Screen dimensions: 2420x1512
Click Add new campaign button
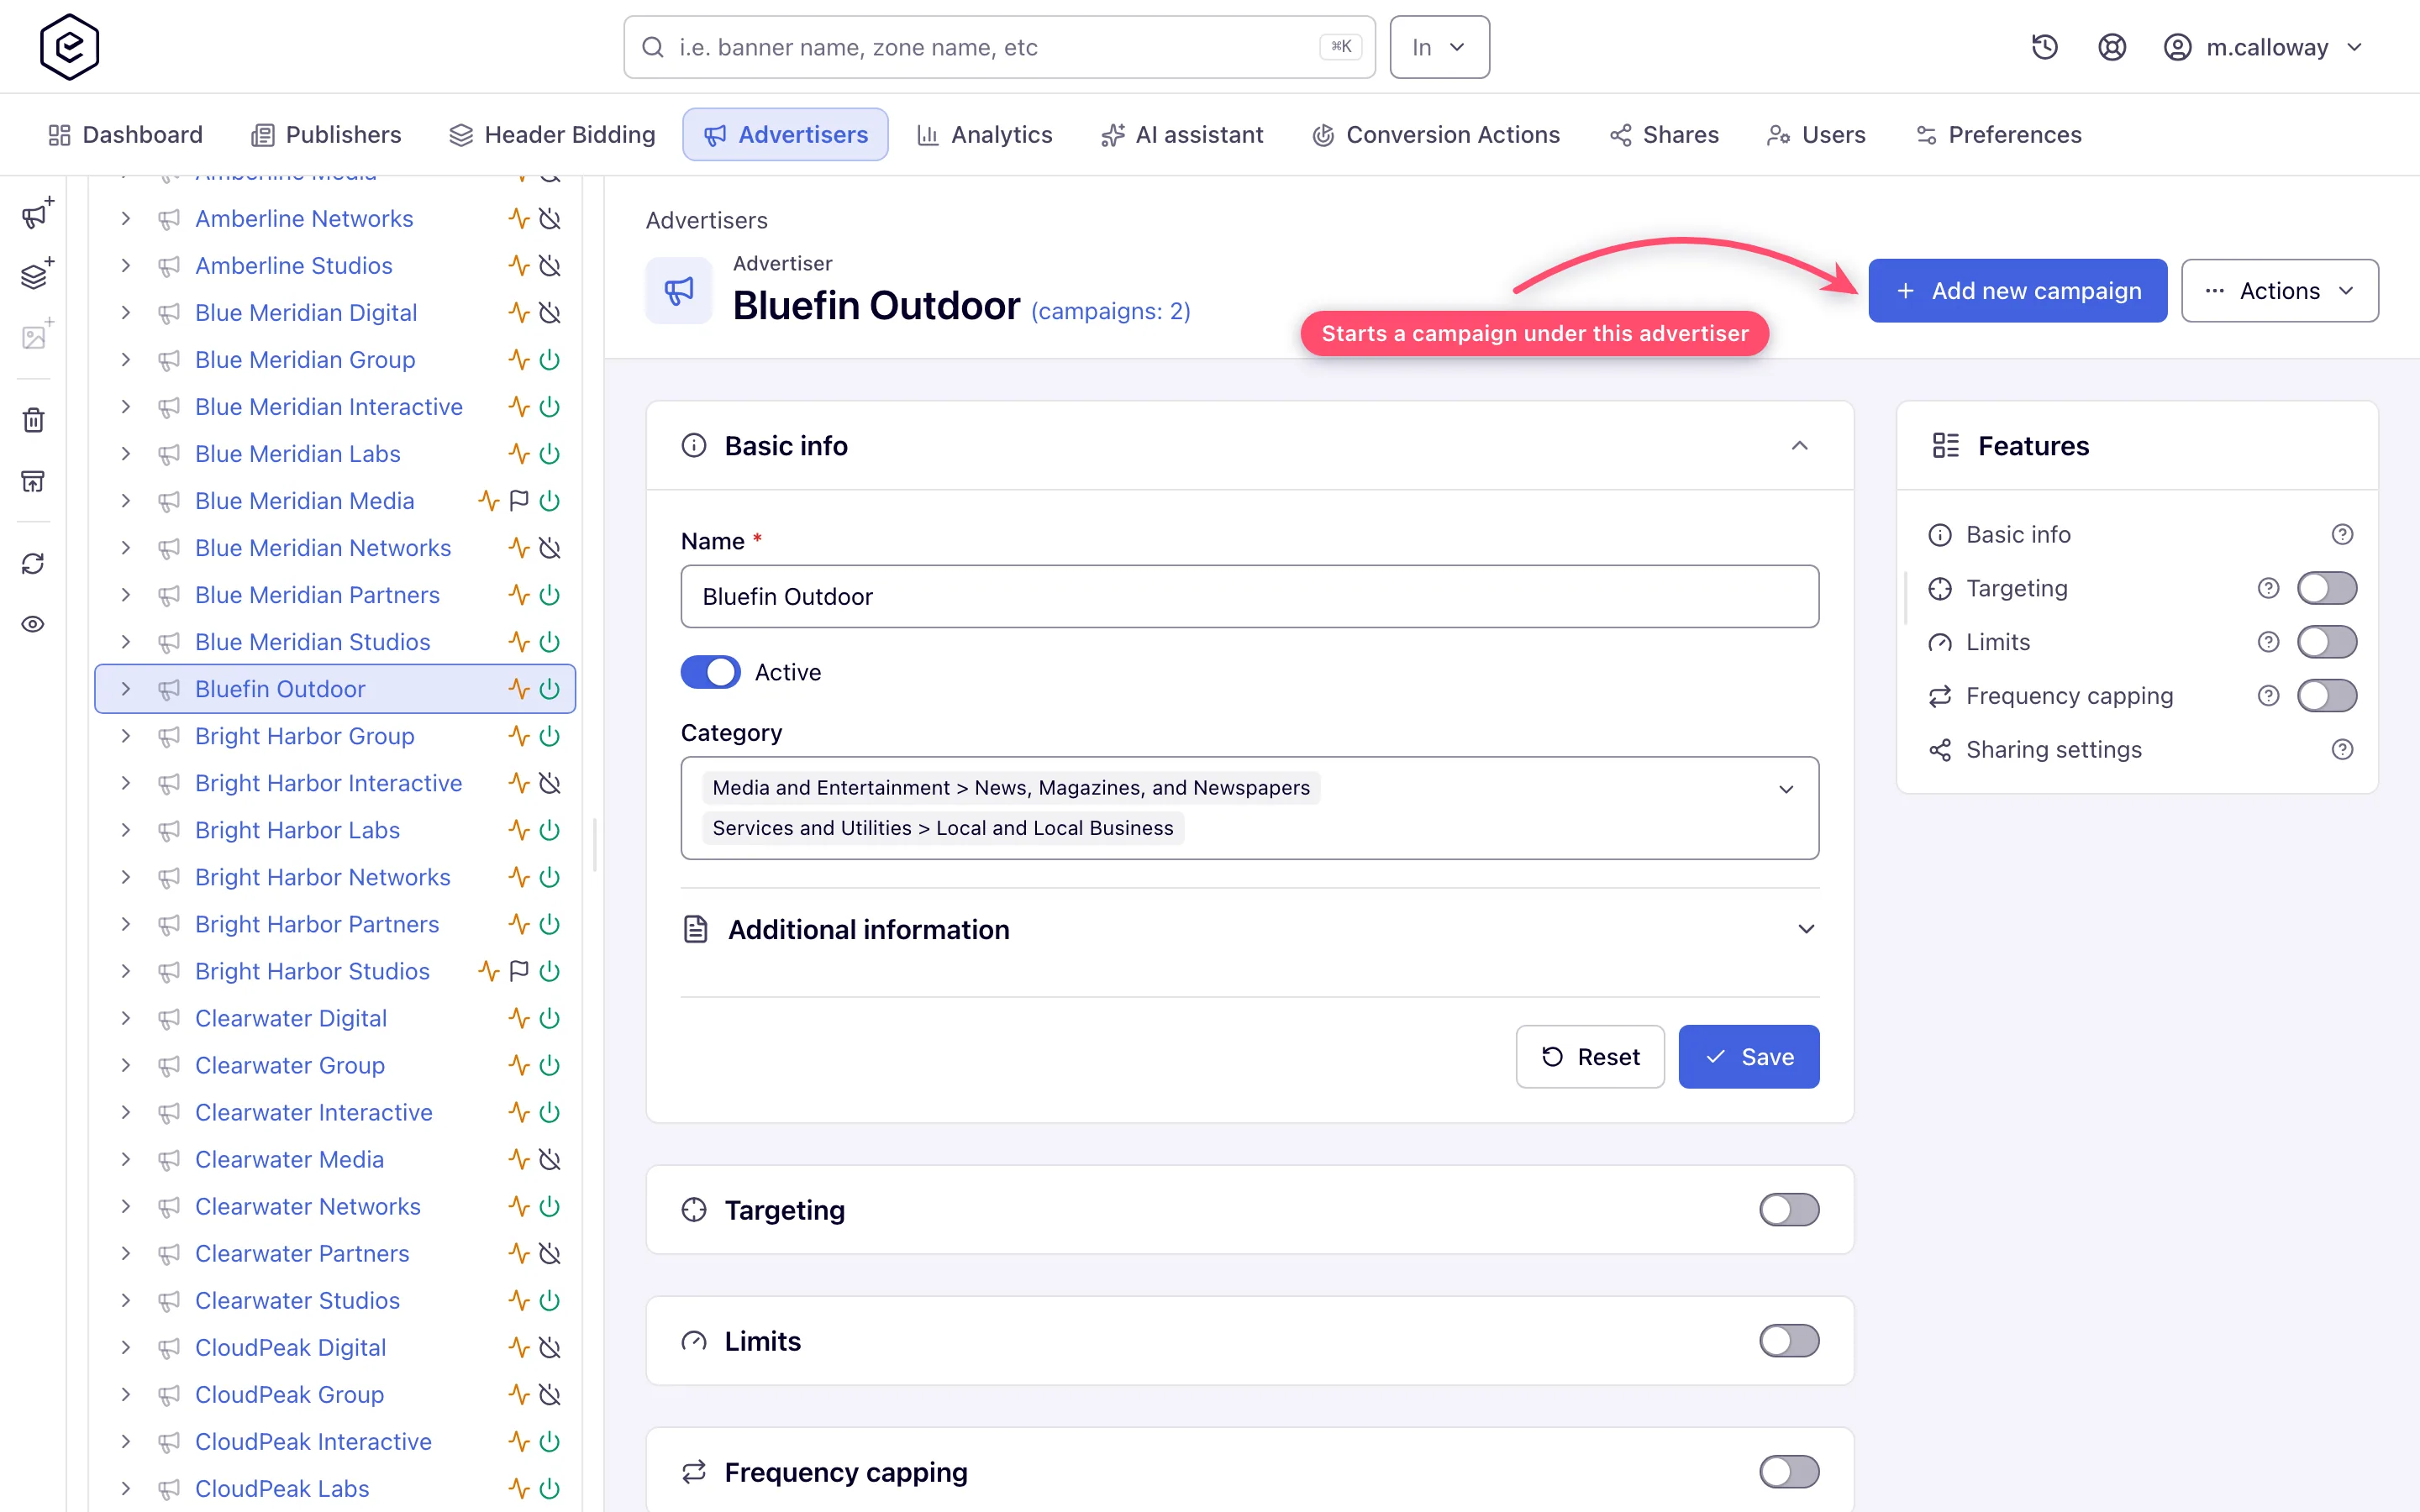[2017, 291]
